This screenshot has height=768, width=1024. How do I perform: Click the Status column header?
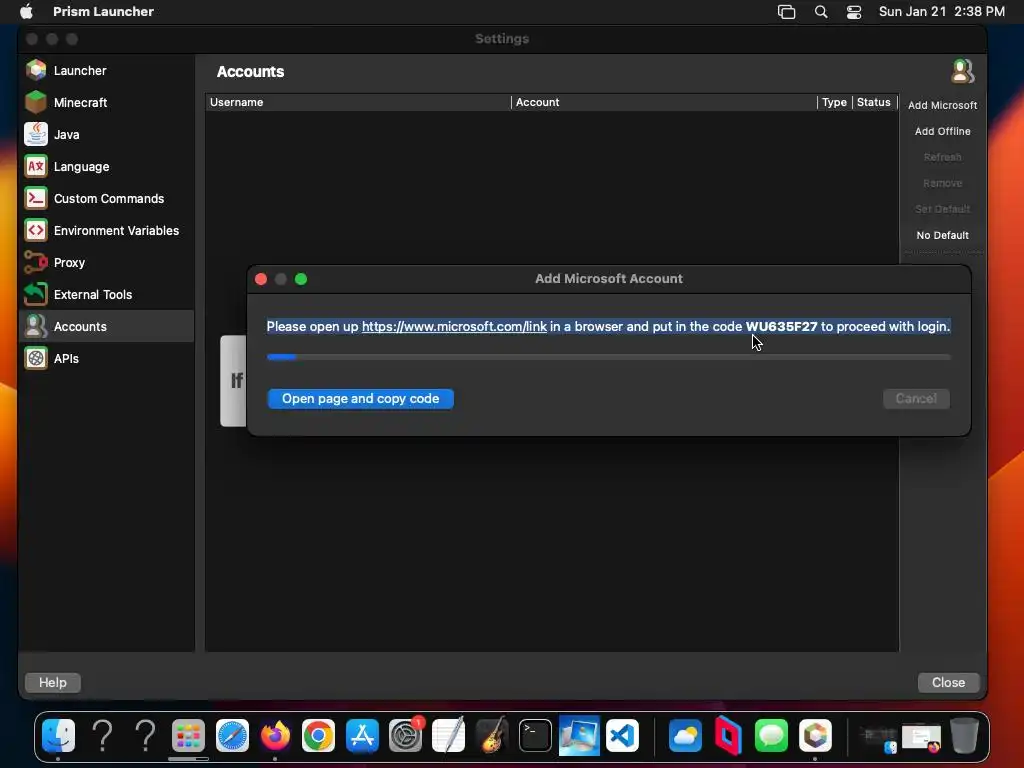tap(874, 102)
